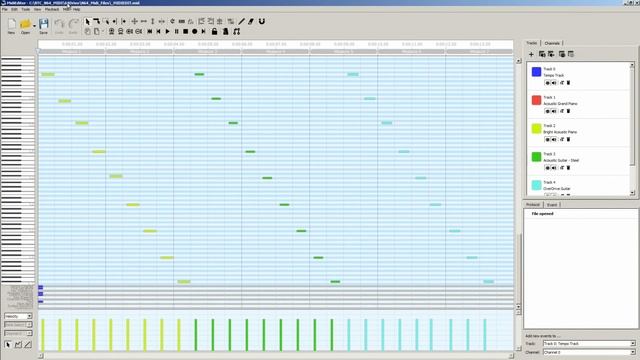The width and height of the screenshot is (640, 360).
Task: Click the track list scroll down arrow
Action: point(632,193)
